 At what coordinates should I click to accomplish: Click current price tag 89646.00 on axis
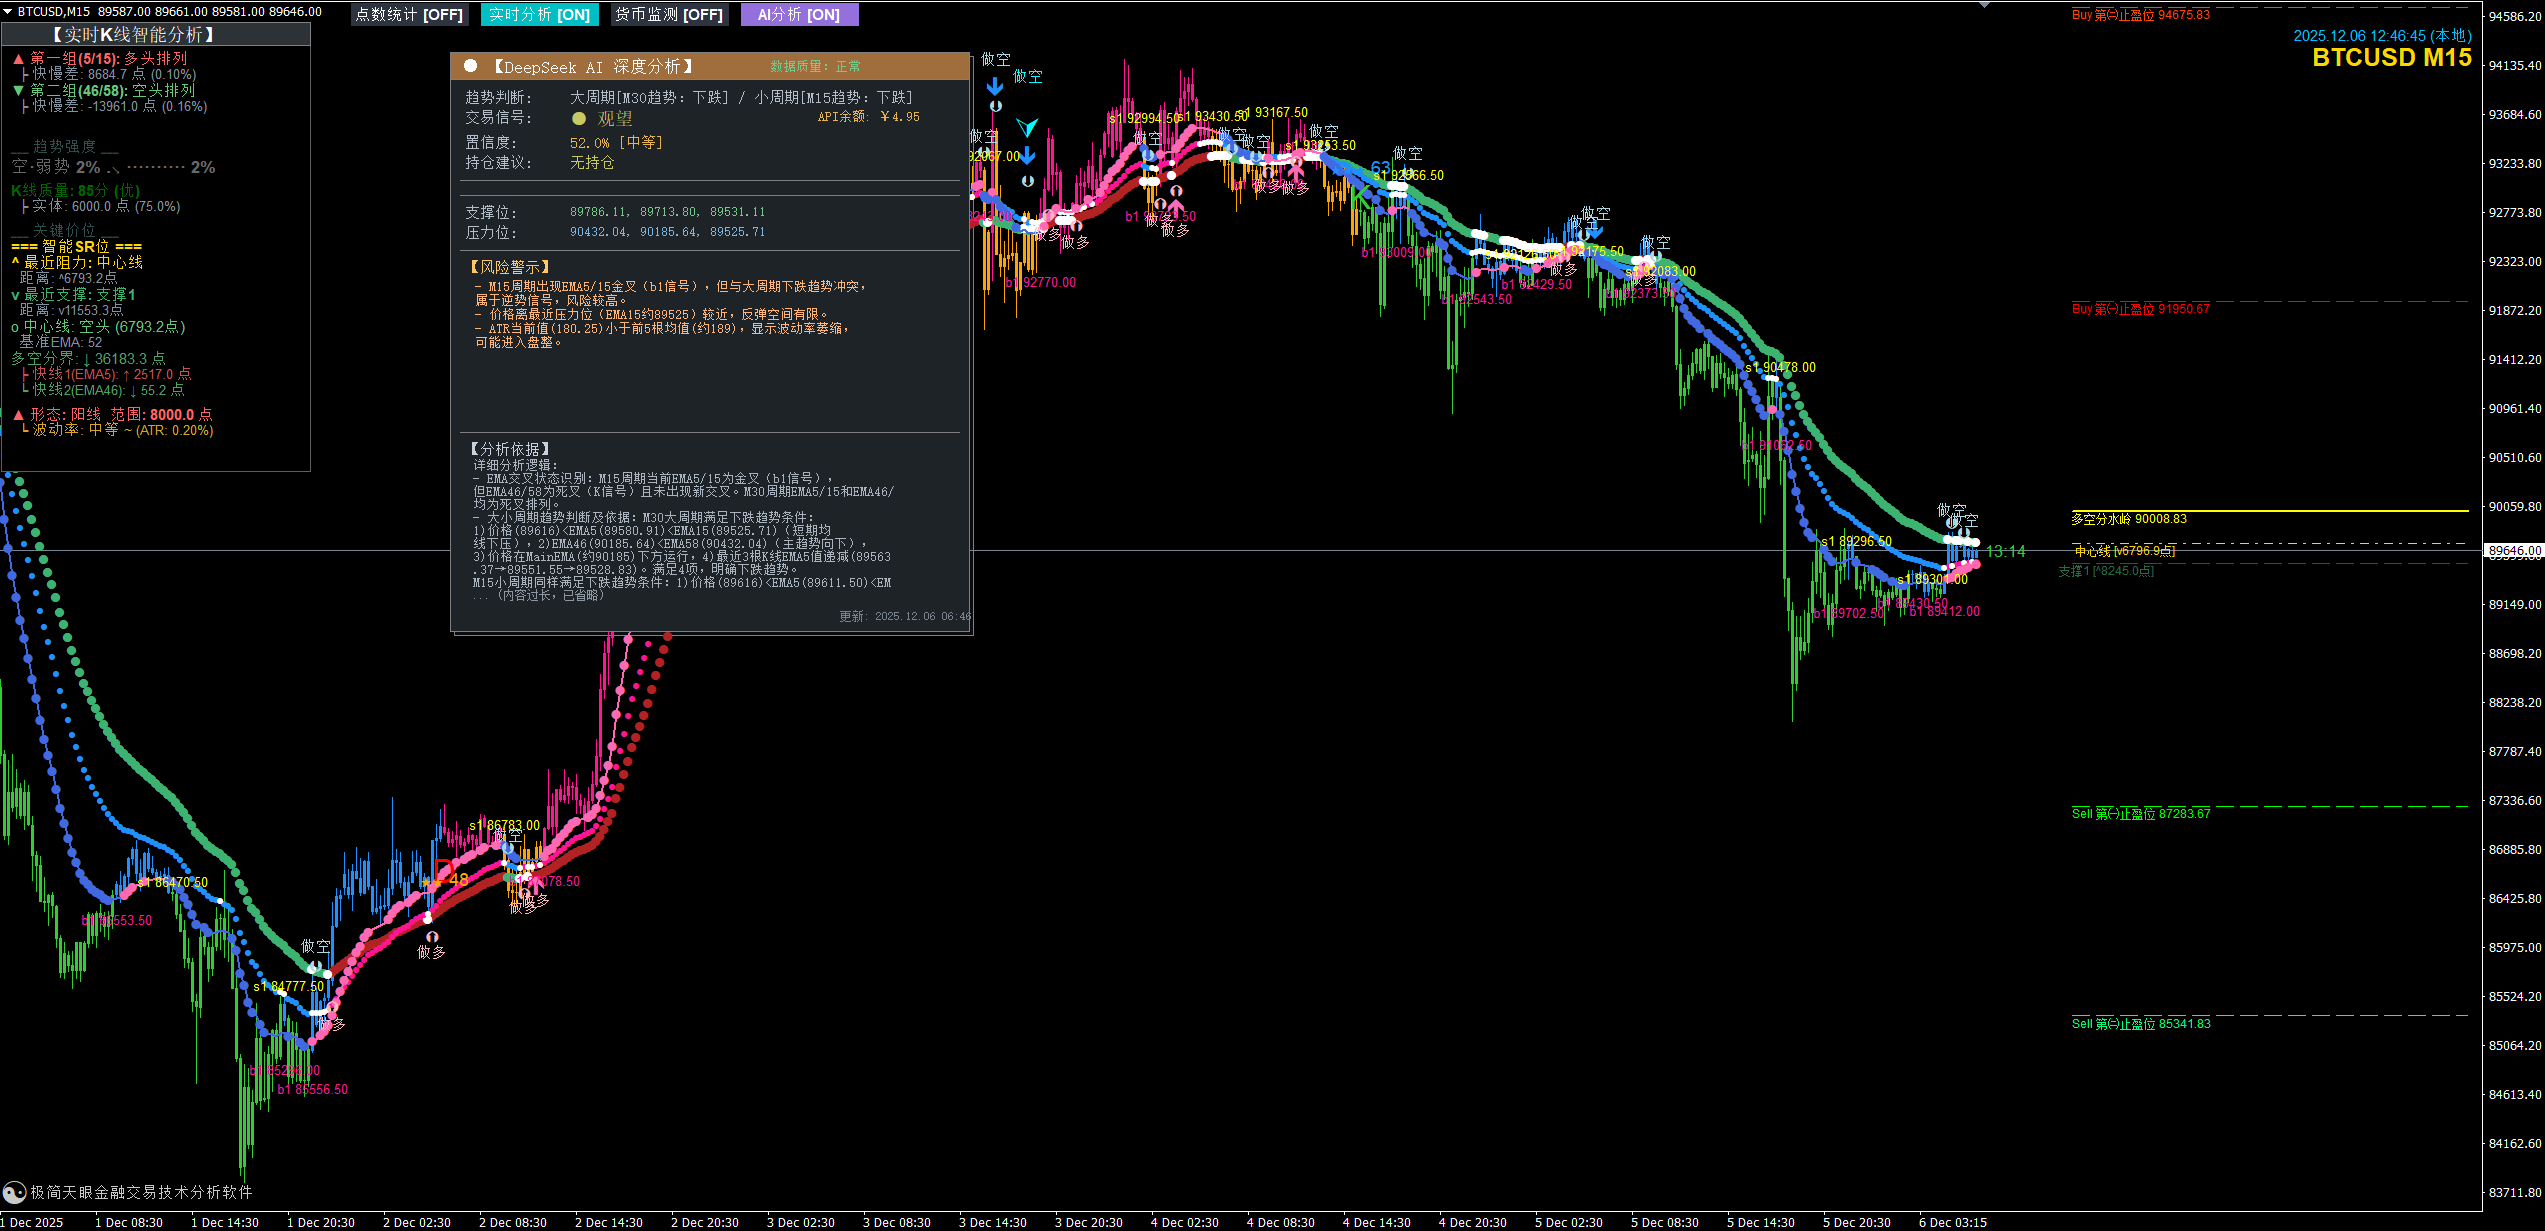2514,551
